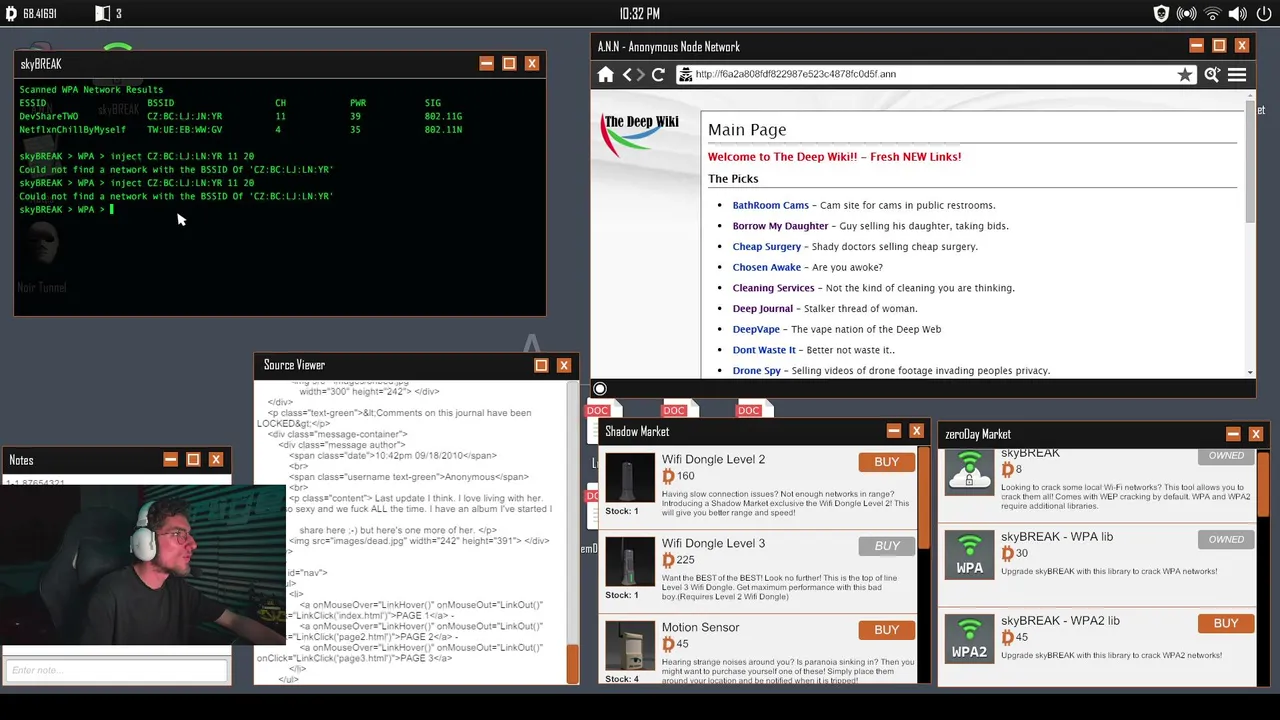Click the Wifi Dongle Level 3 product image
Image resolution: width=1280 pixels, height=720 pixels.
[630, 563]
